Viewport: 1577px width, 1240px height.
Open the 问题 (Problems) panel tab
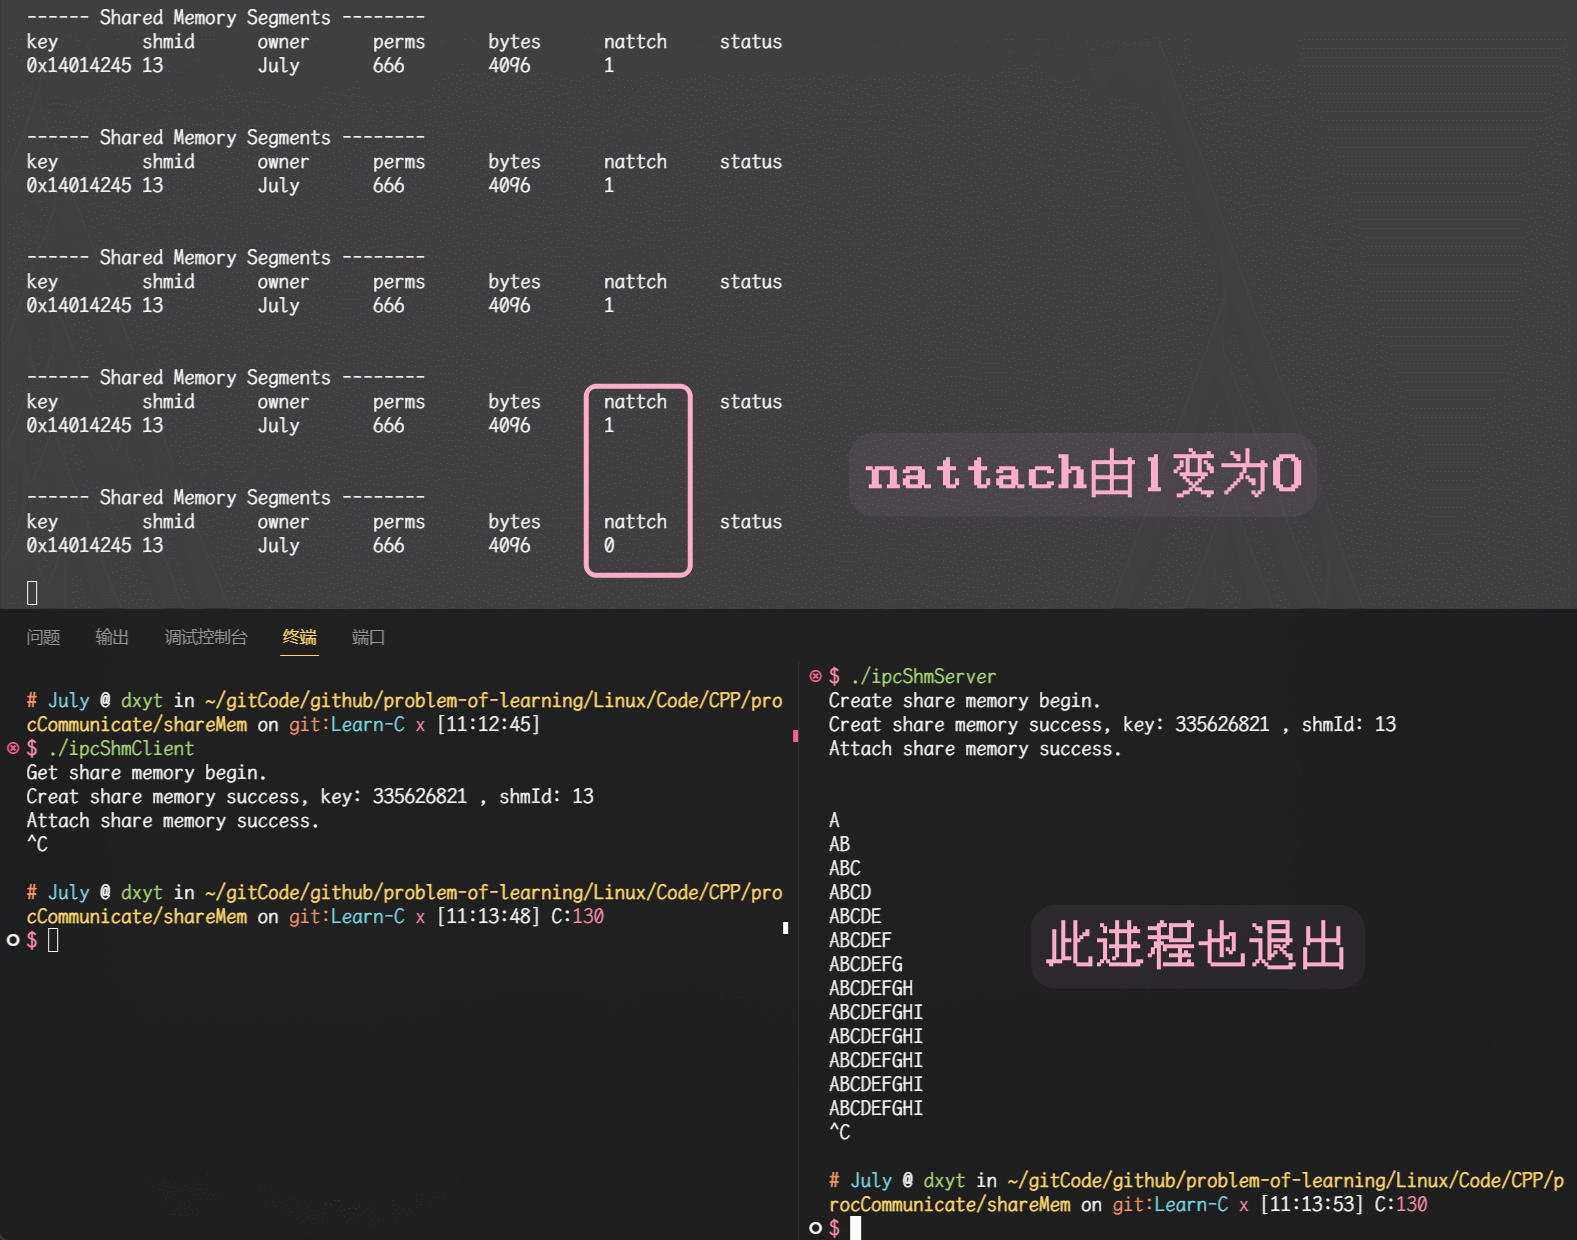coord(43,637)
